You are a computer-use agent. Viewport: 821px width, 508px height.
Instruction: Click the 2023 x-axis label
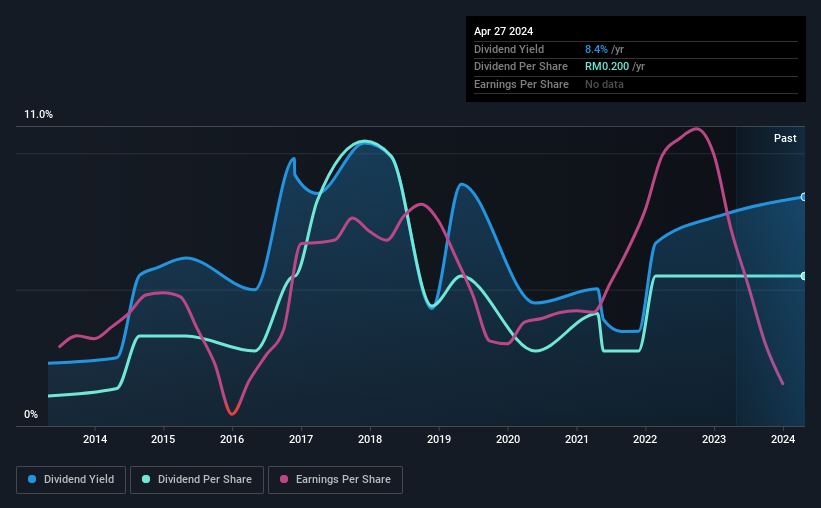(714, 439)
